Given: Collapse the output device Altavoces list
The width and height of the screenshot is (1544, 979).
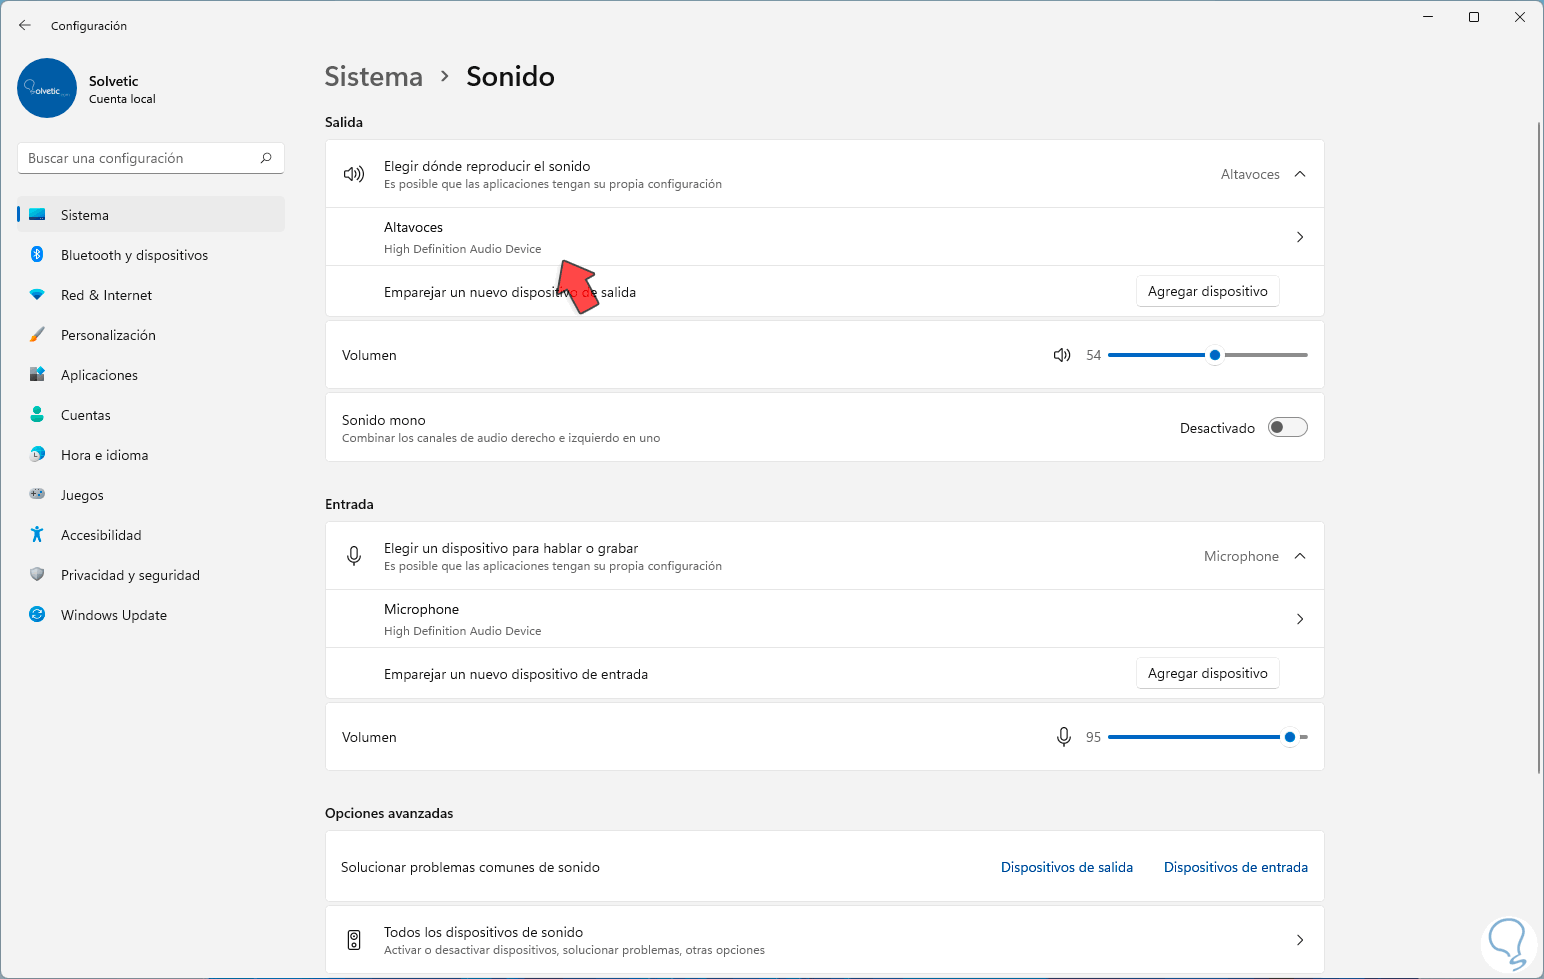Looking at the screenshot, I should click(1300, 174).
